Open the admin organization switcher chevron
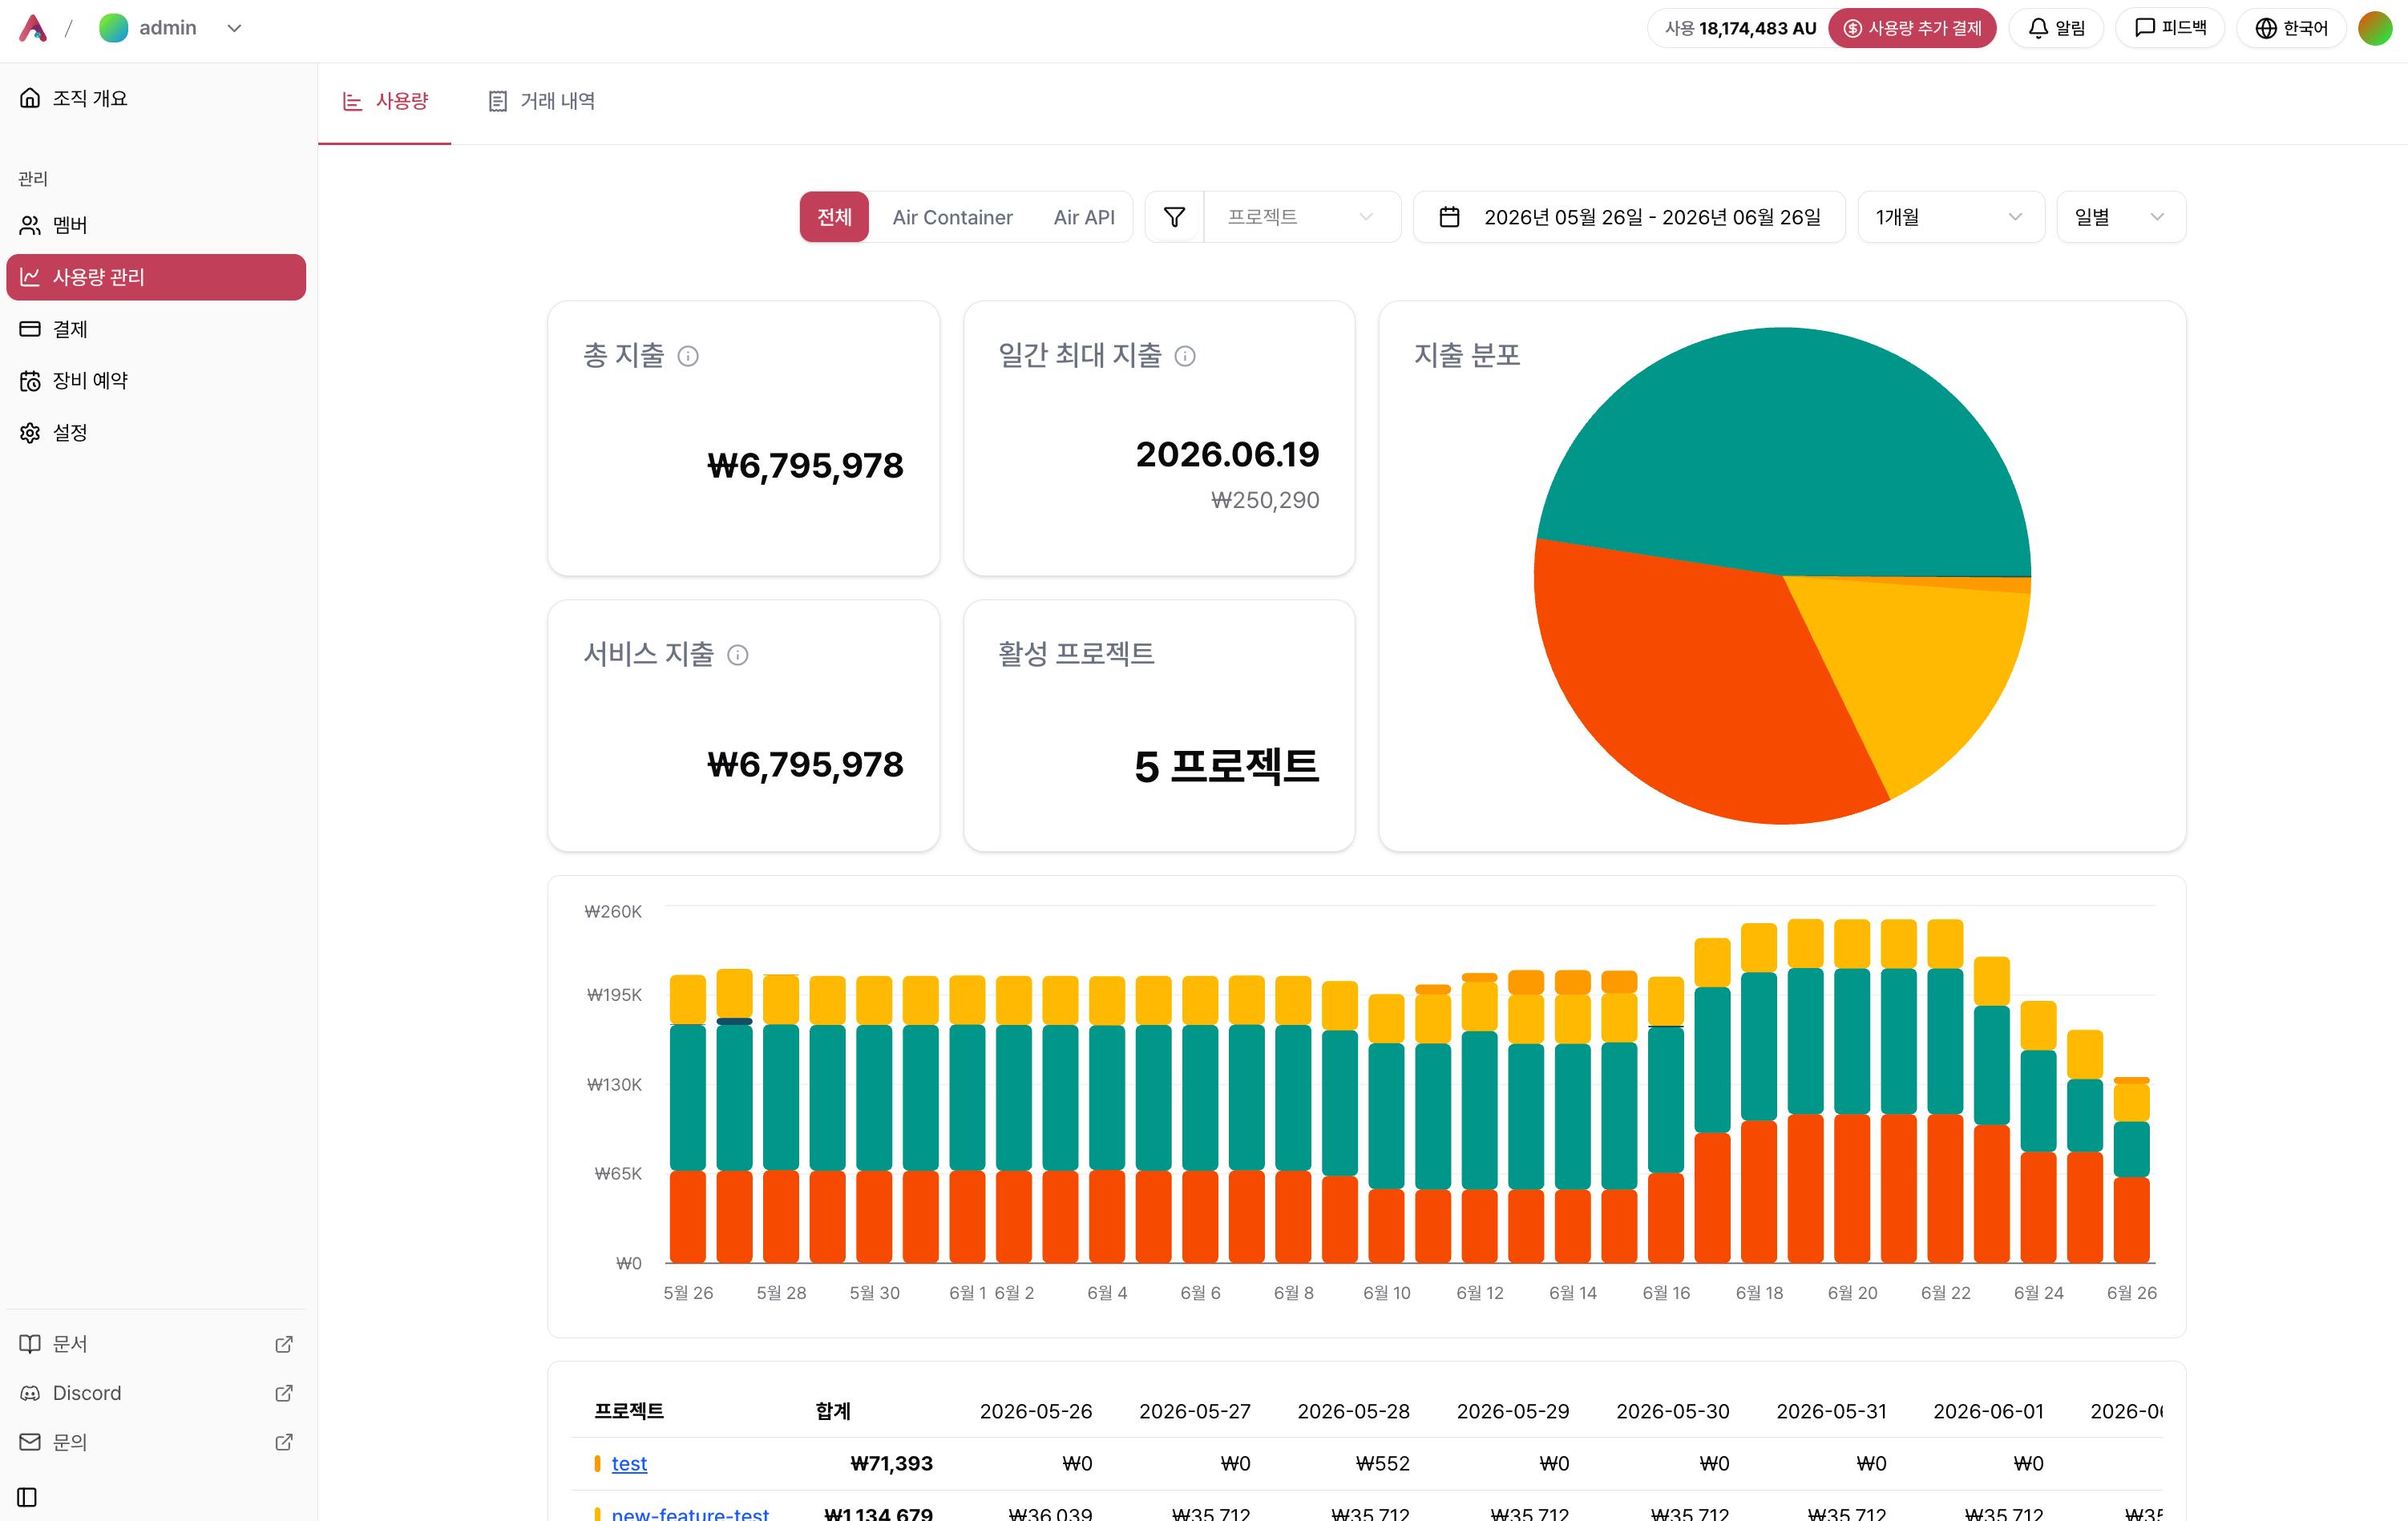The width and height of the screenshot is (2408, 1521). 234,28
